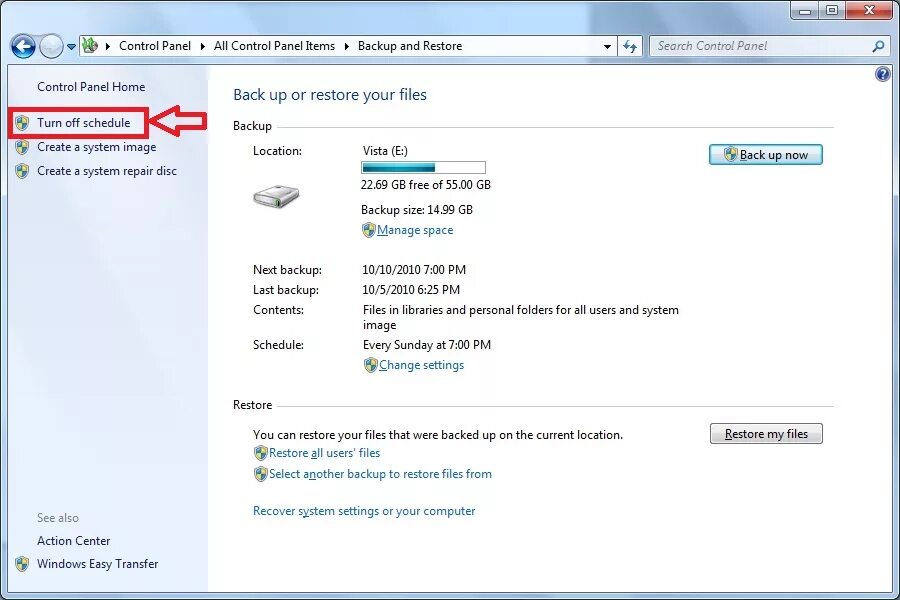Open the address bar history dropdown
Viewport: 900px width, 600px height.
click(x=607, y=47)
